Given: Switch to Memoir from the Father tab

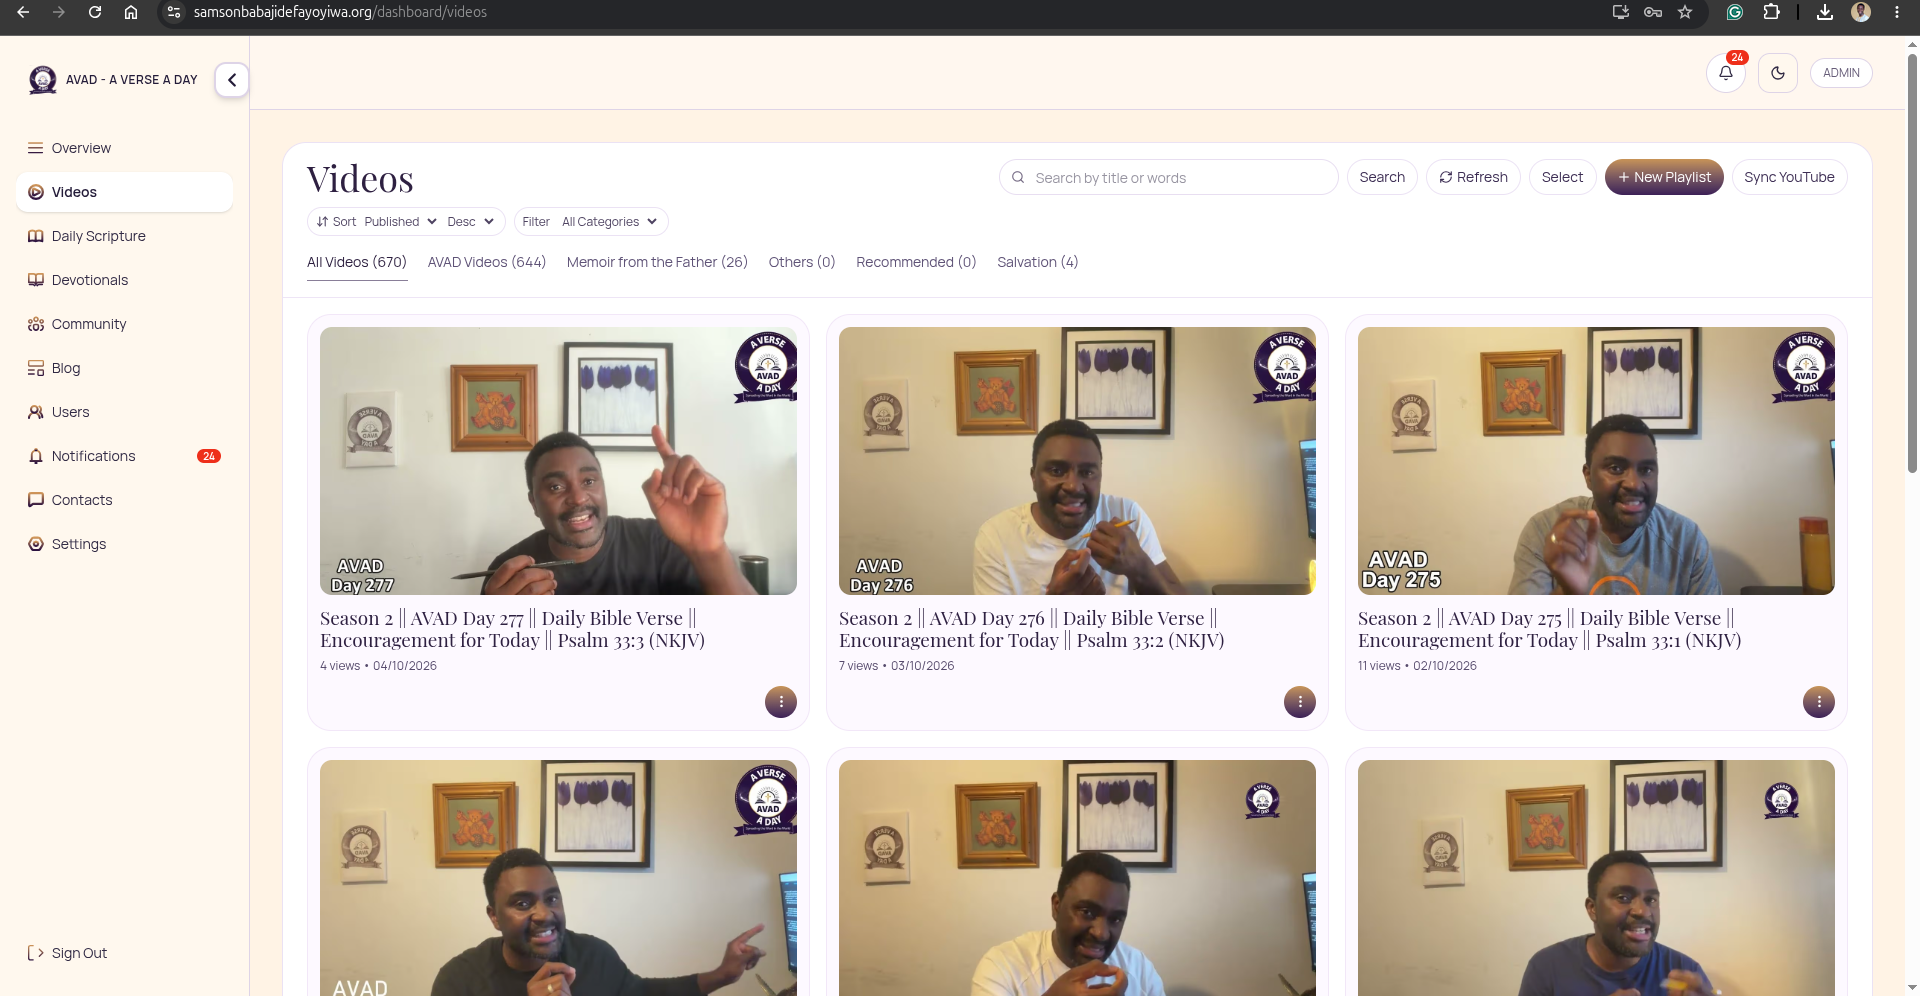Looking at the screenshot, I should [x=657, y=262].
